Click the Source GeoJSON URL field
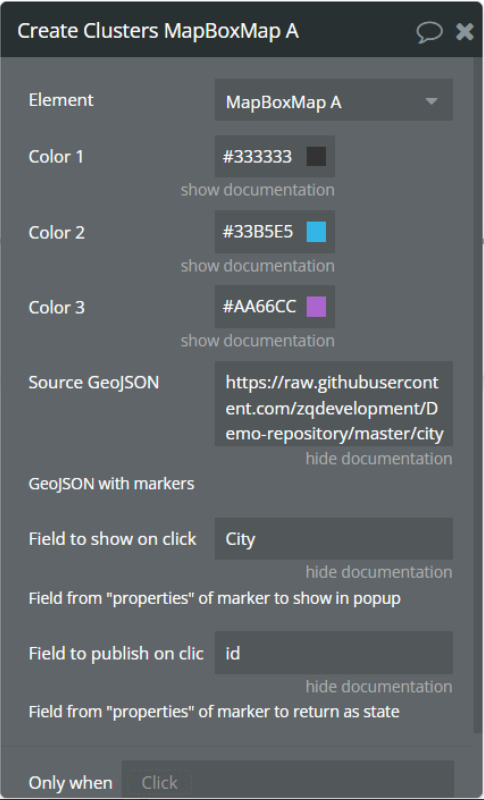Image resolution: width=484 pixels, height=800 pixels. pyautogui.click(x=334, y=404)
